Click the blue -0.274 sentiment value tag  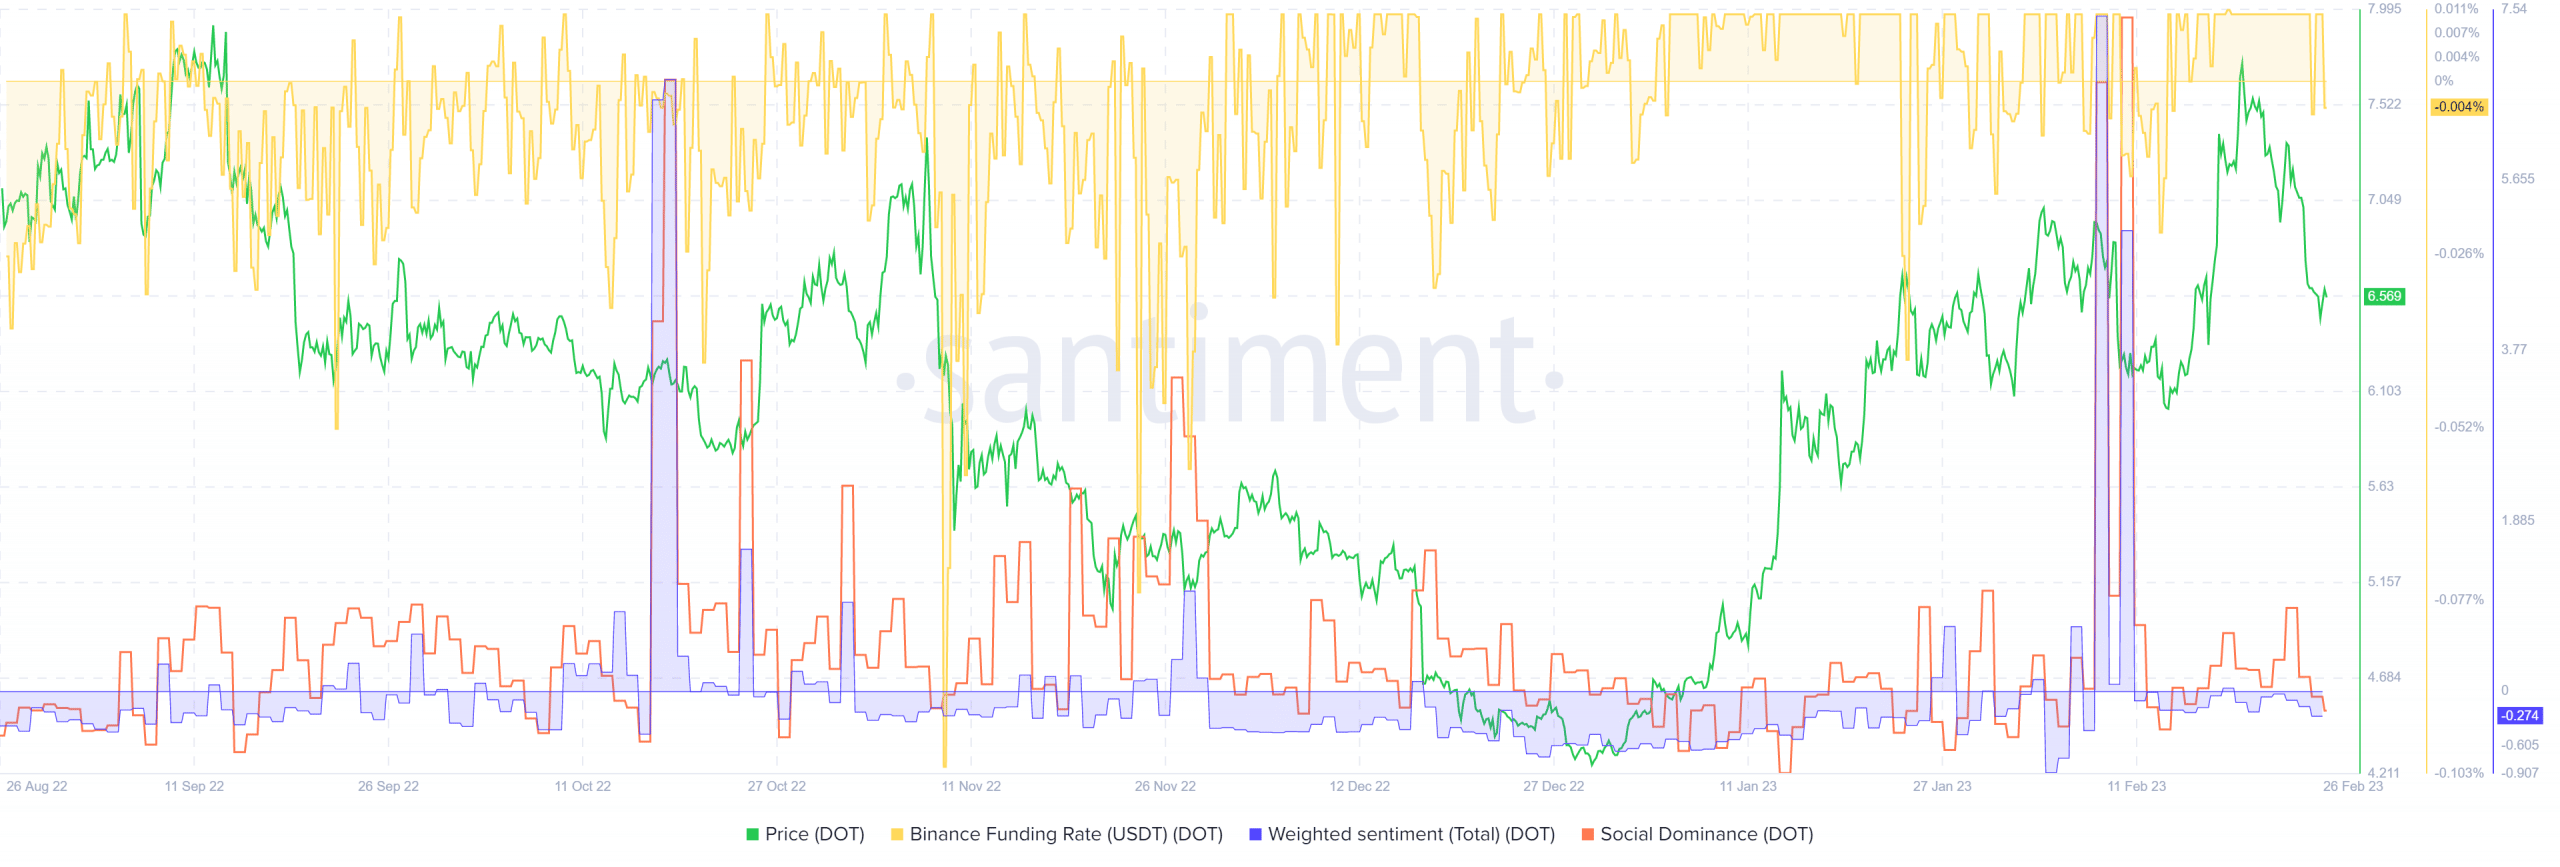pyautogui.click(x=2519, y=716)
